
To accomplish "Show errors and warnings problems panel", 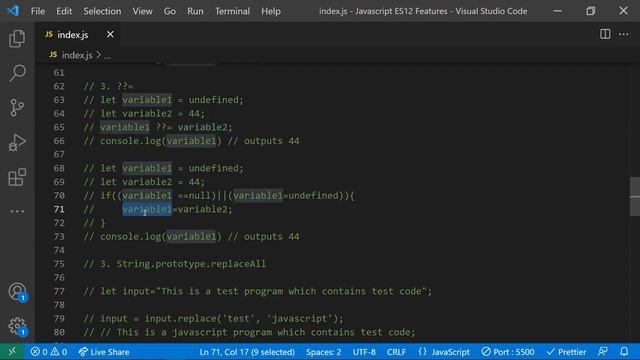I will 49,352.
